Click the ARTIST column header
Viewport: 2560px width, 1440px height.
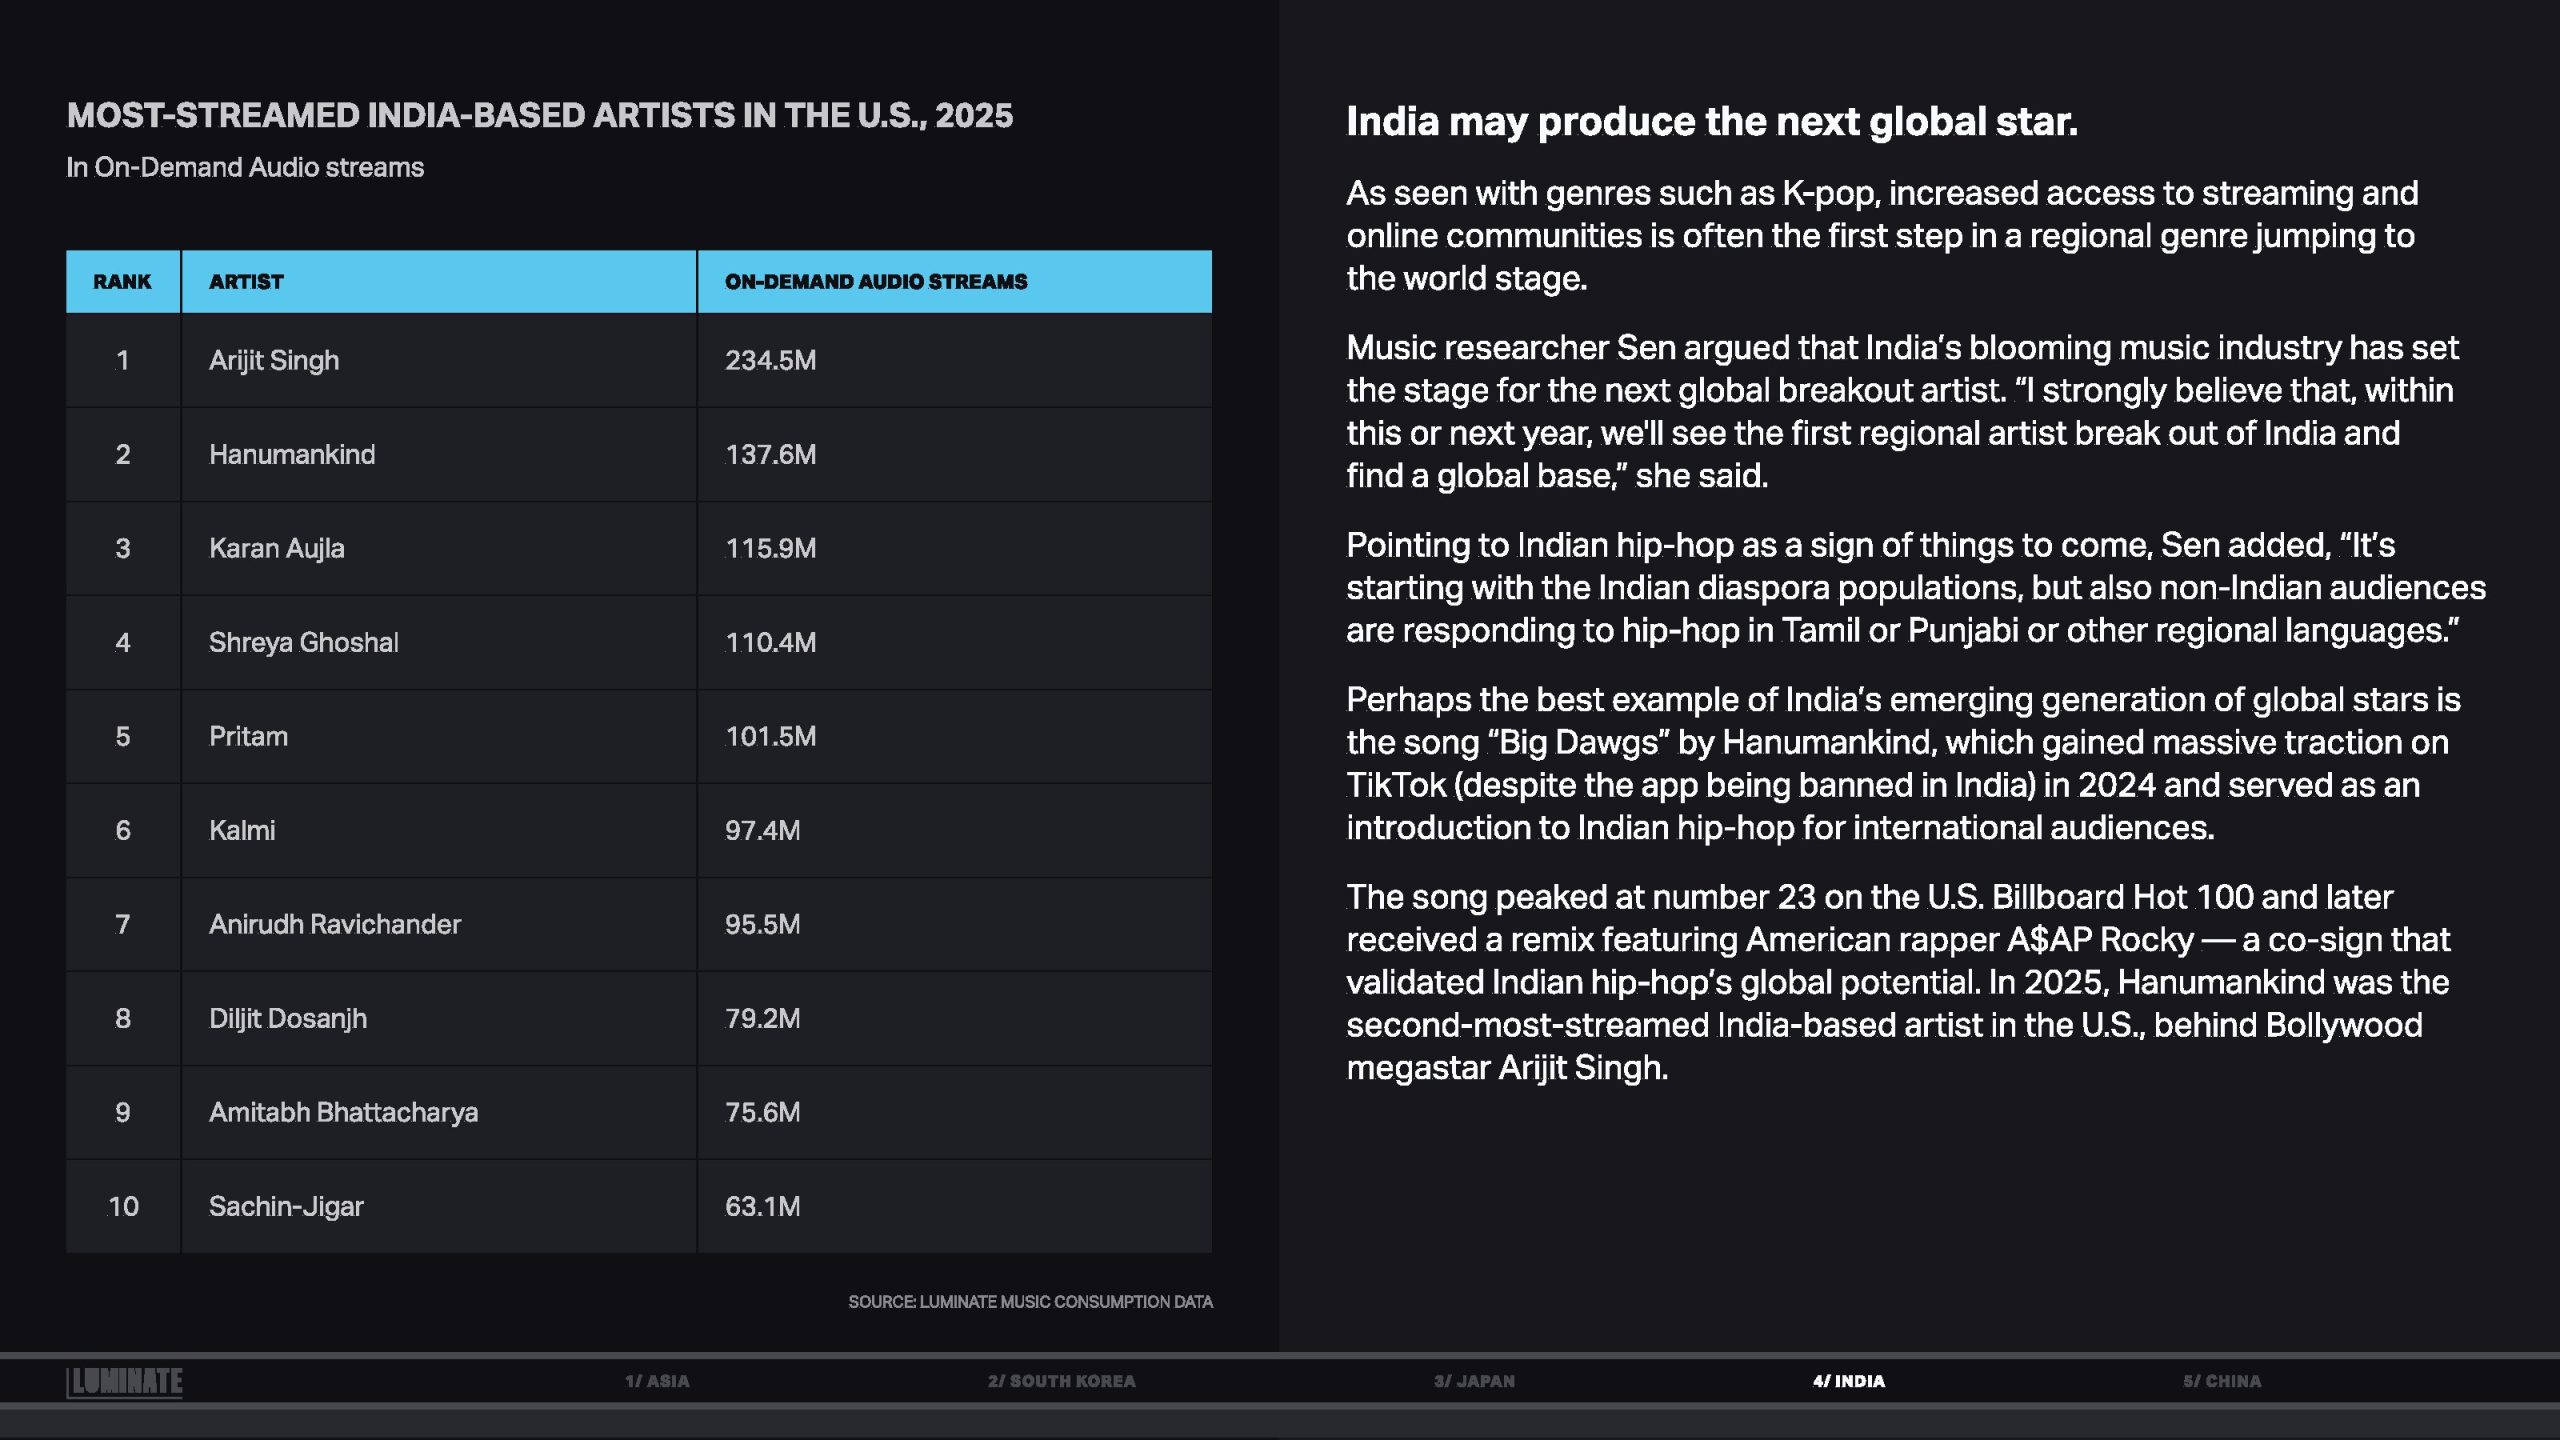coord(246,282)
